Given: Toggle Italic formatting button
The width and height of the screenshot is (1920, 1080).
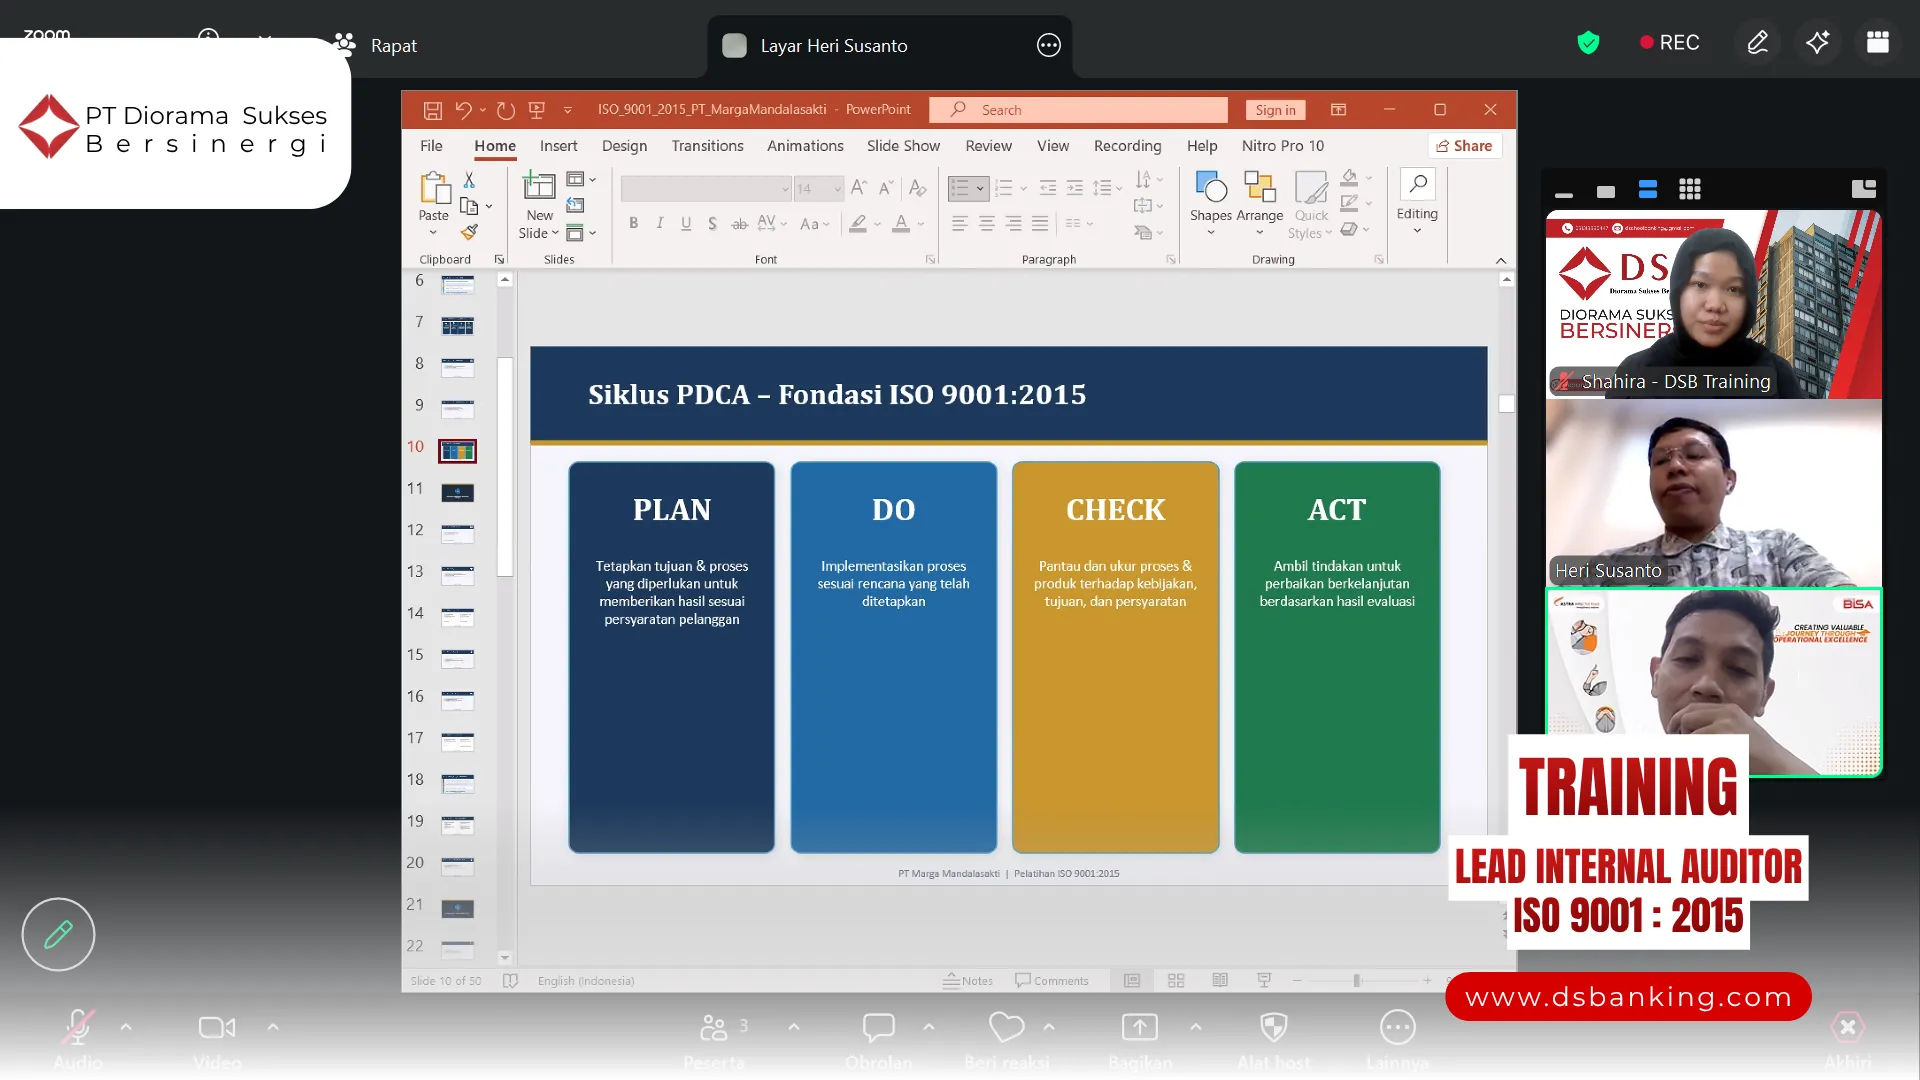Looking at the screenshot, I should (660, 223).
